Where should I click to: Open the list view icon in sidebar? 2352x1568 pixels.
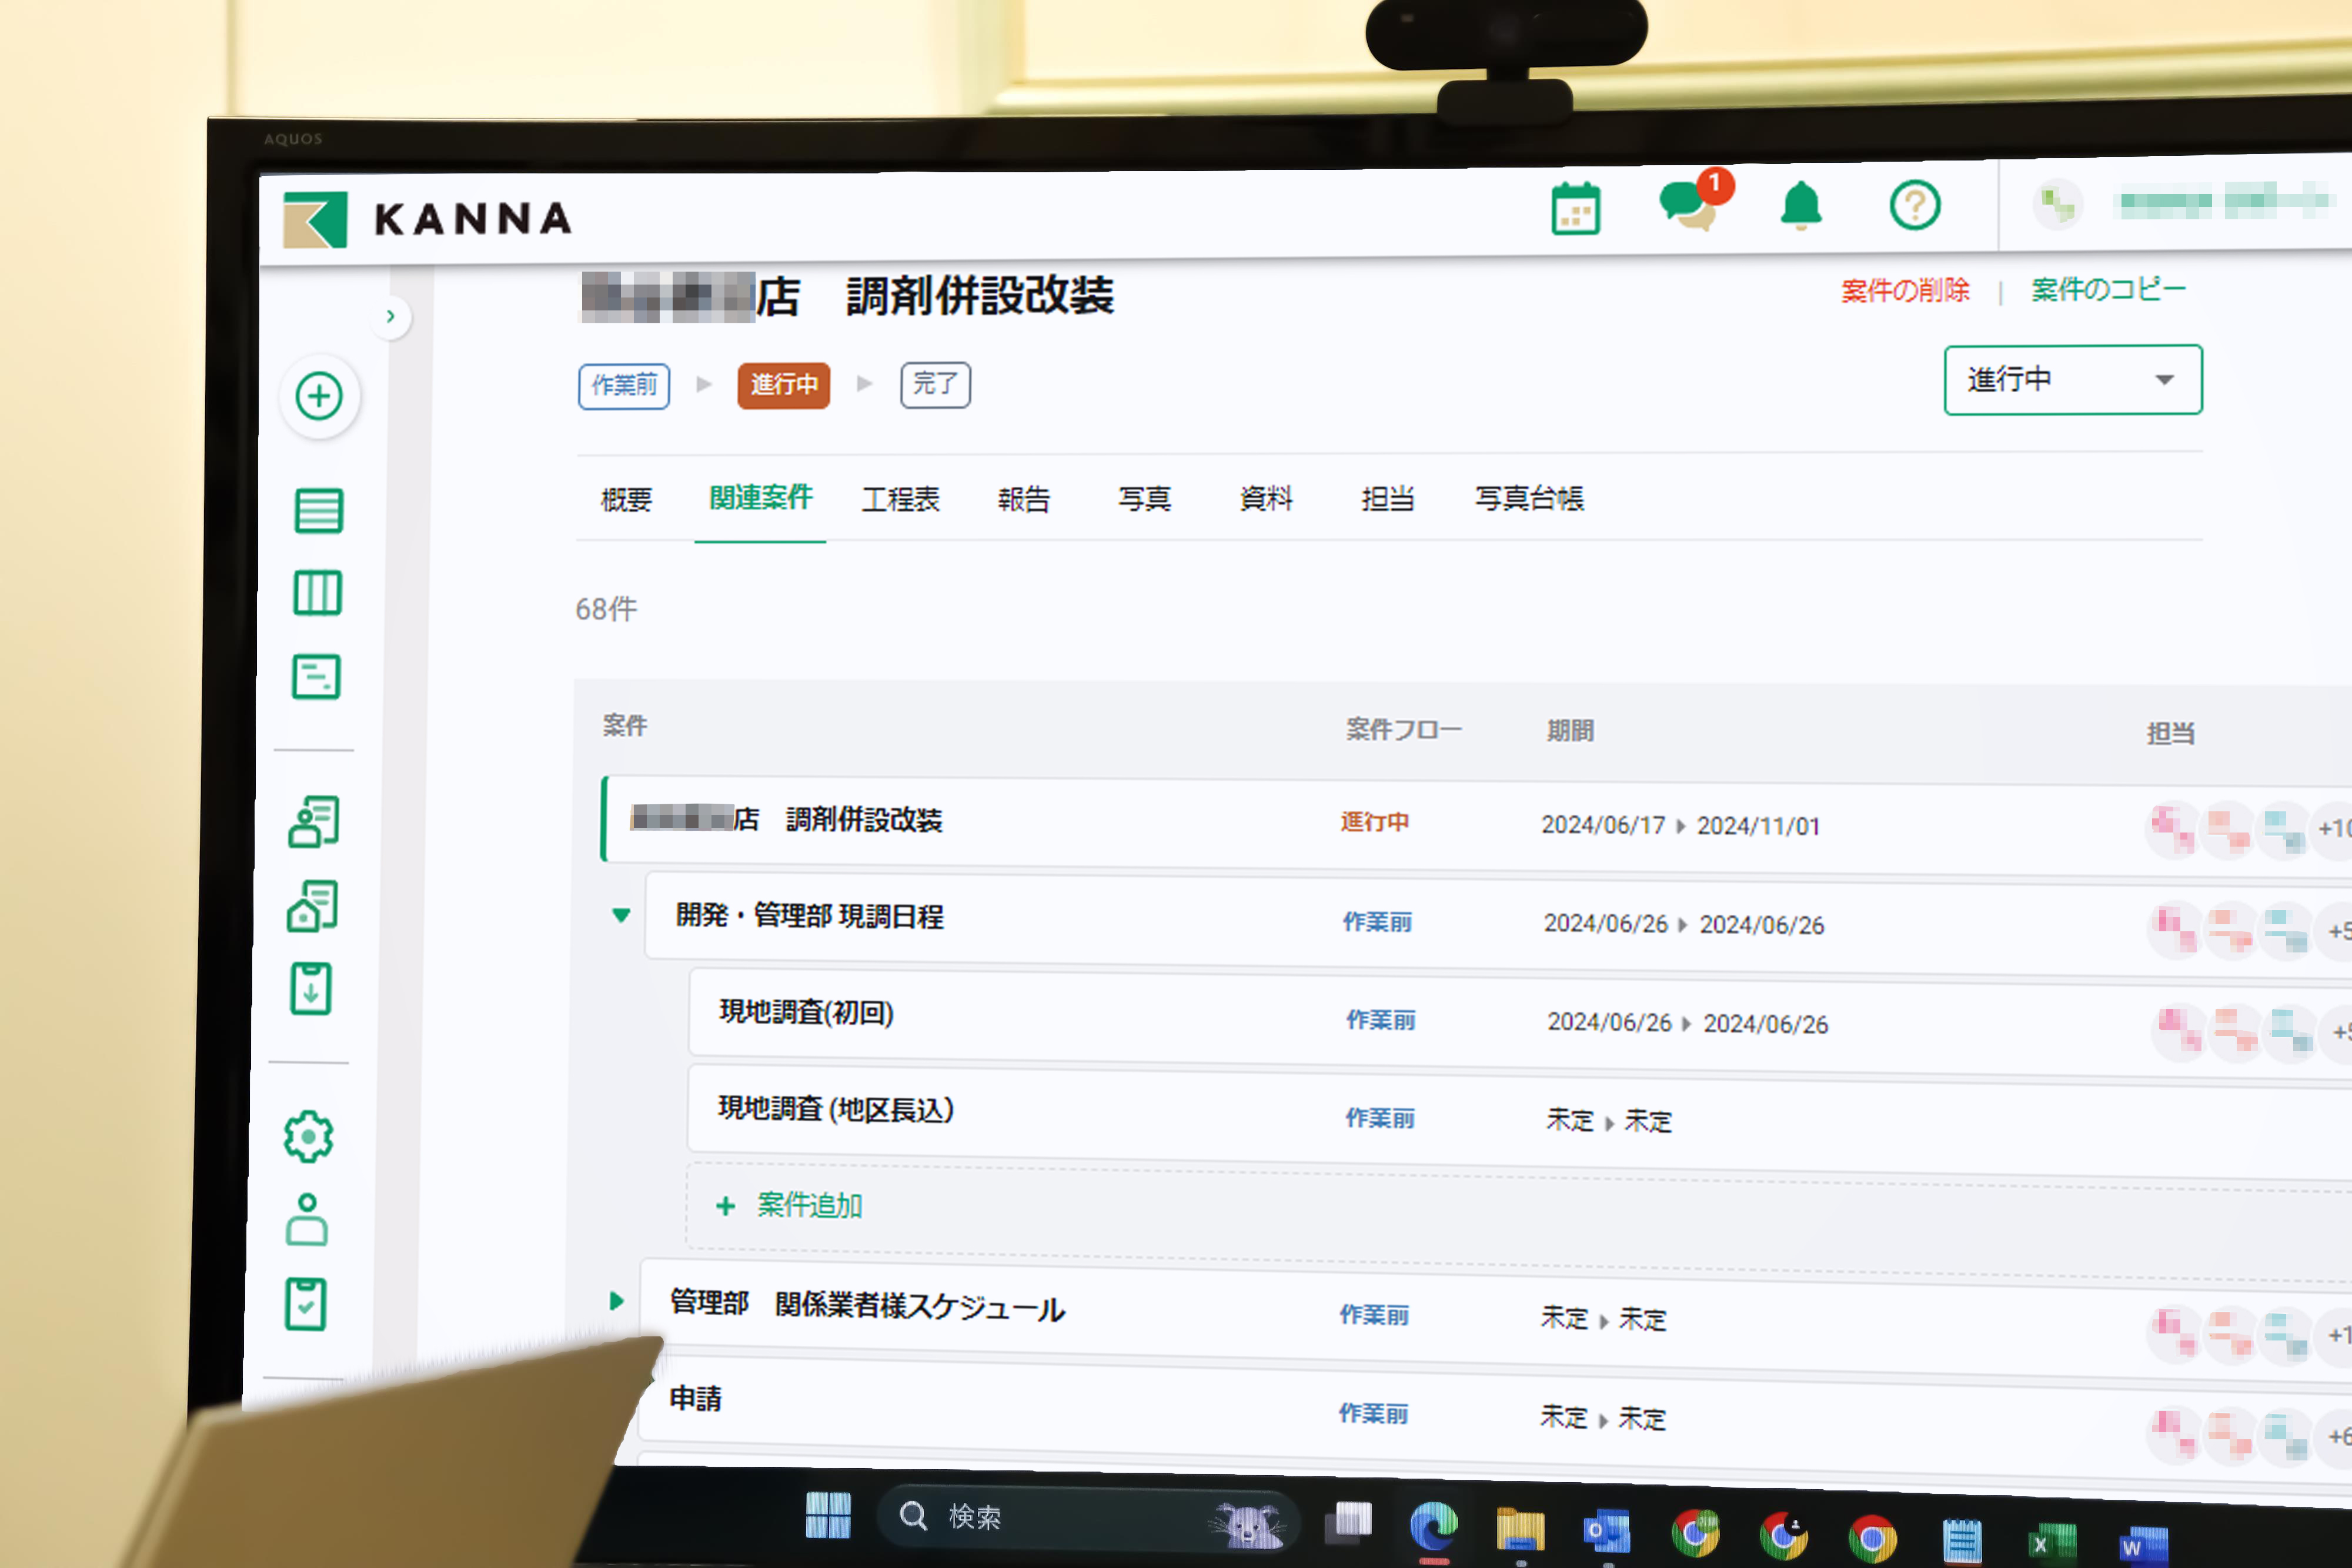point(318,511)
